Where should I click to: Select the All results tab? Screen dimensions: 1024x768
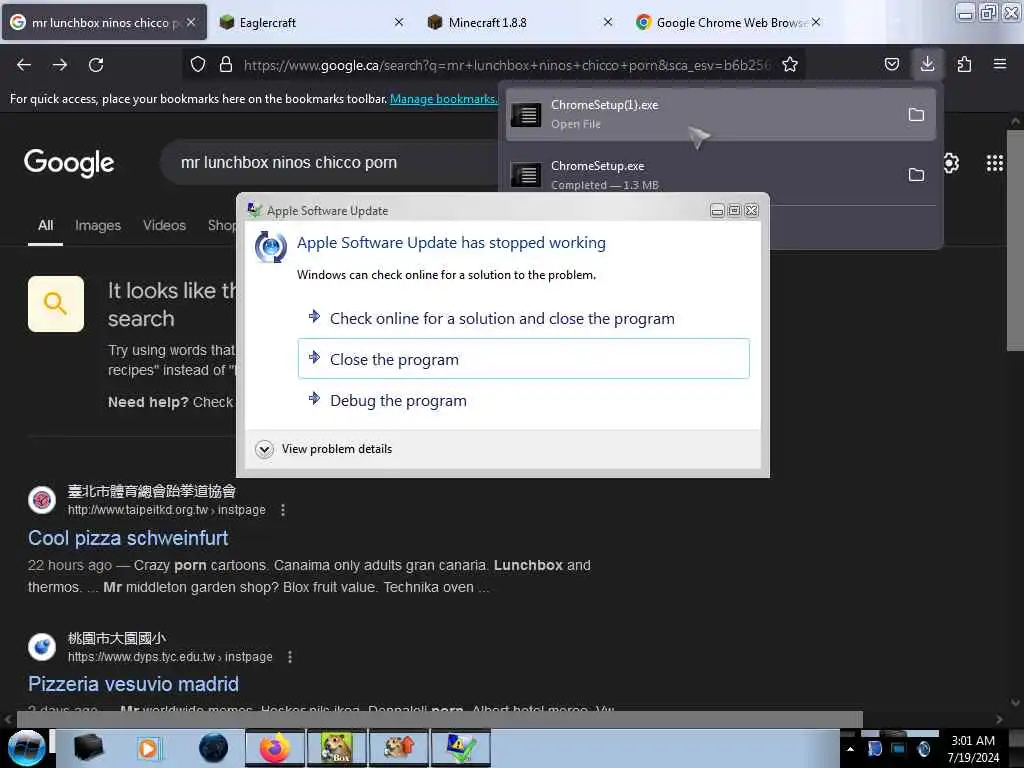[x=46, y=225]
